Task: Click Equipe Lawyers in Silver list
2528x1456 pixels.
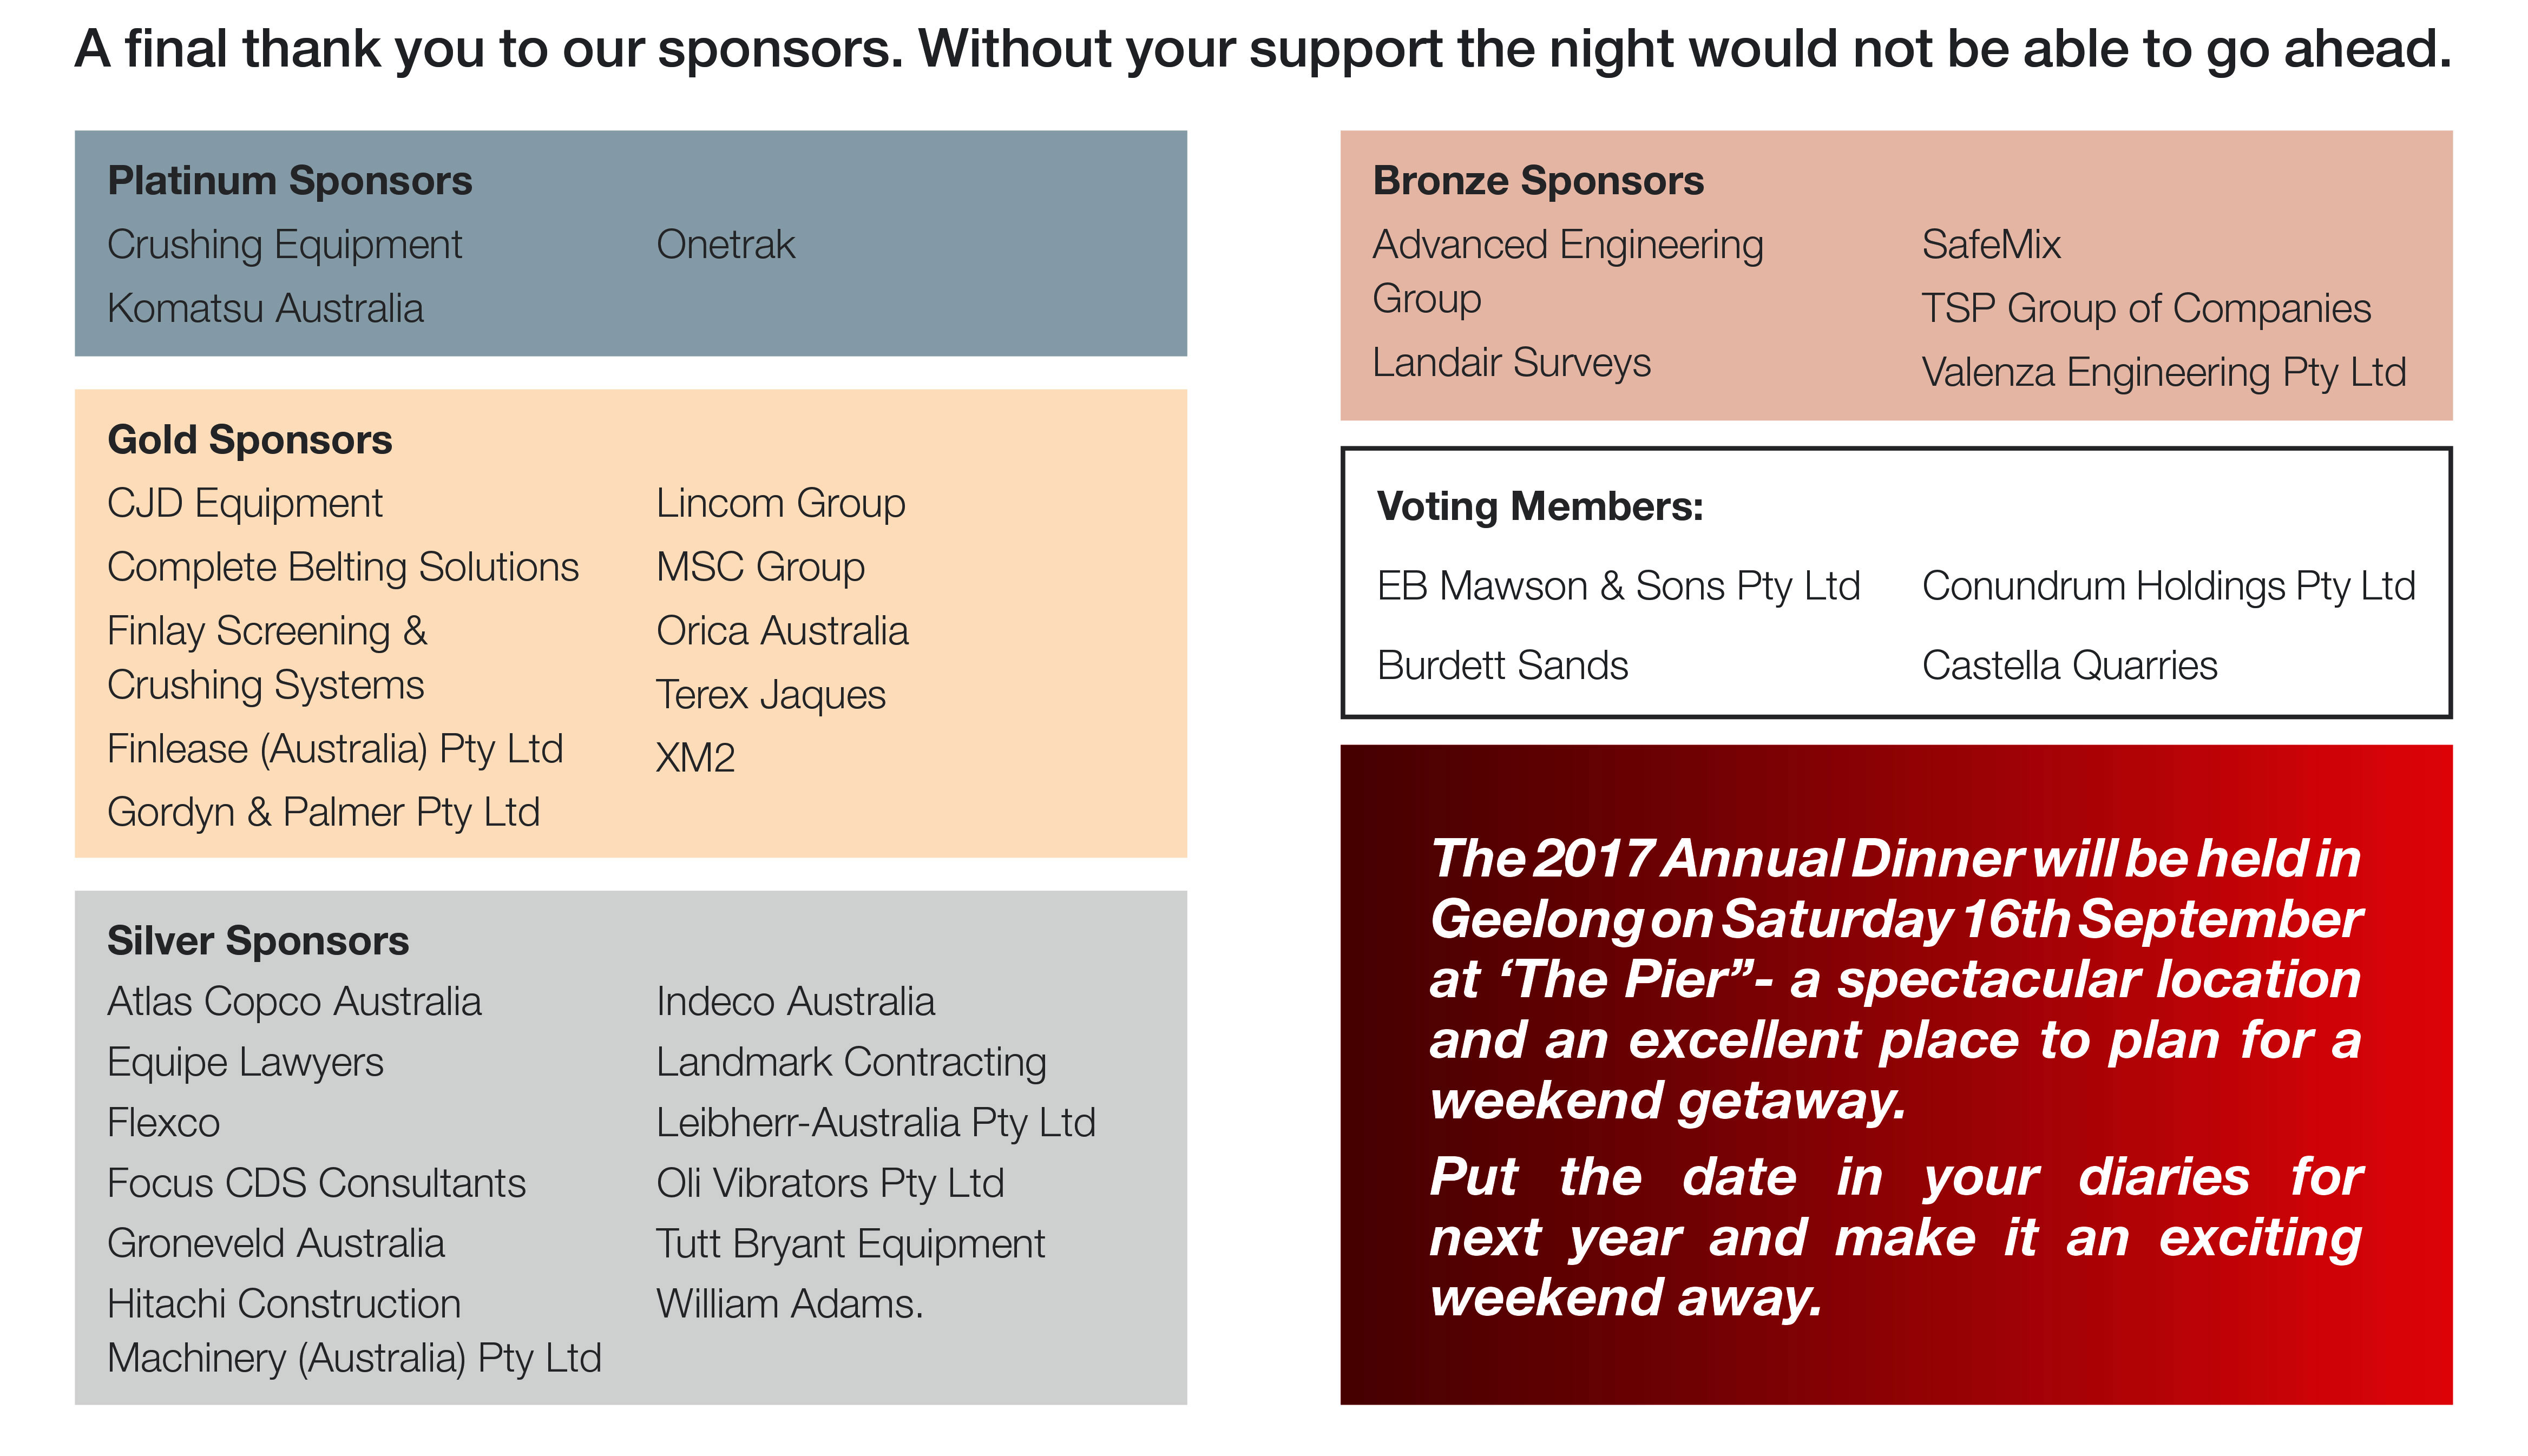Action: [245, 1062]
